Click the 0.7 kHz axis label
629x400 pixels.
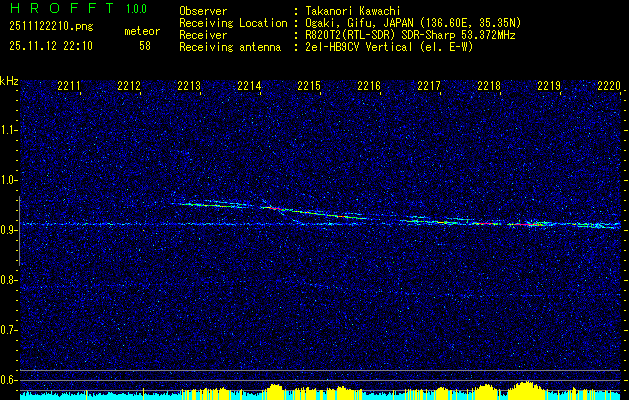pos(8,330)
